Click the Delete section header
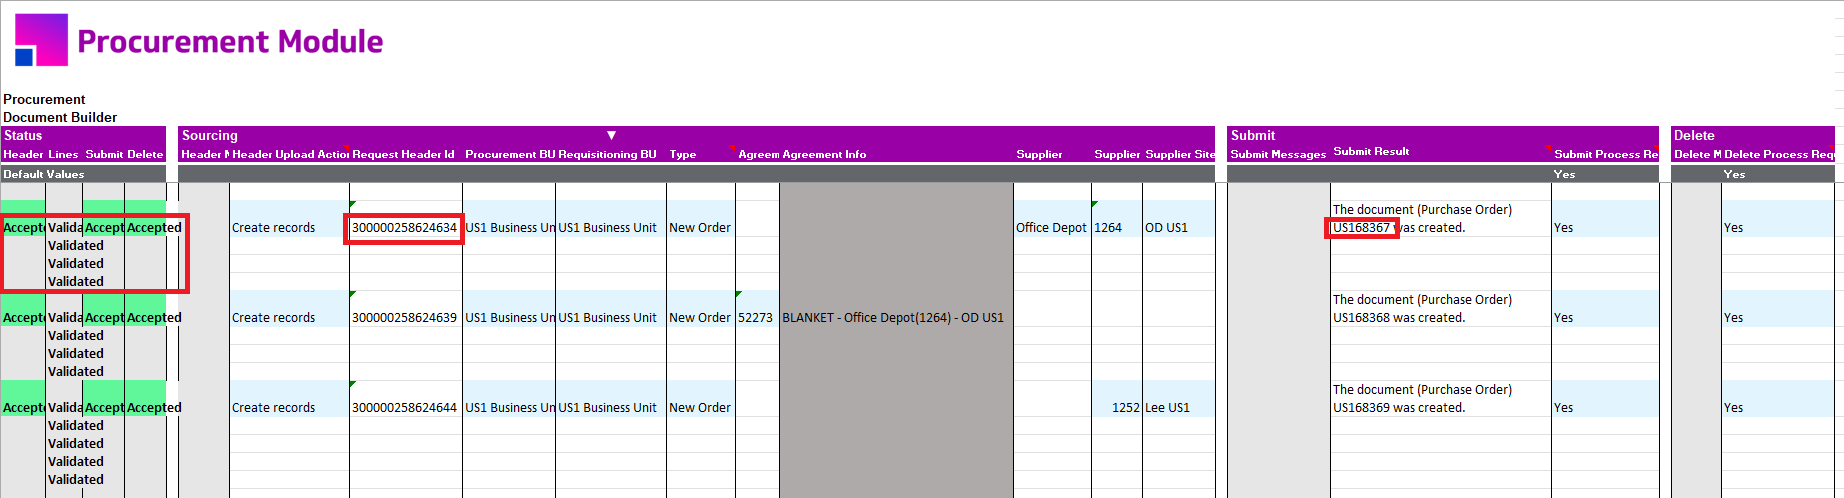The image size is (1844, 498). [x=1694, y=135]
